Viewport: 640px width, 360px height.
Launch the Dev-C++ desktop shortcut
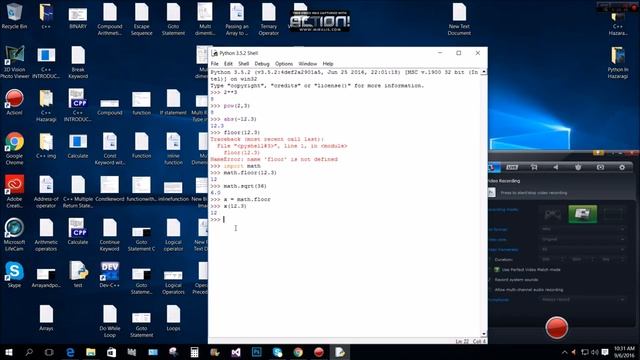tap(110, 275)
